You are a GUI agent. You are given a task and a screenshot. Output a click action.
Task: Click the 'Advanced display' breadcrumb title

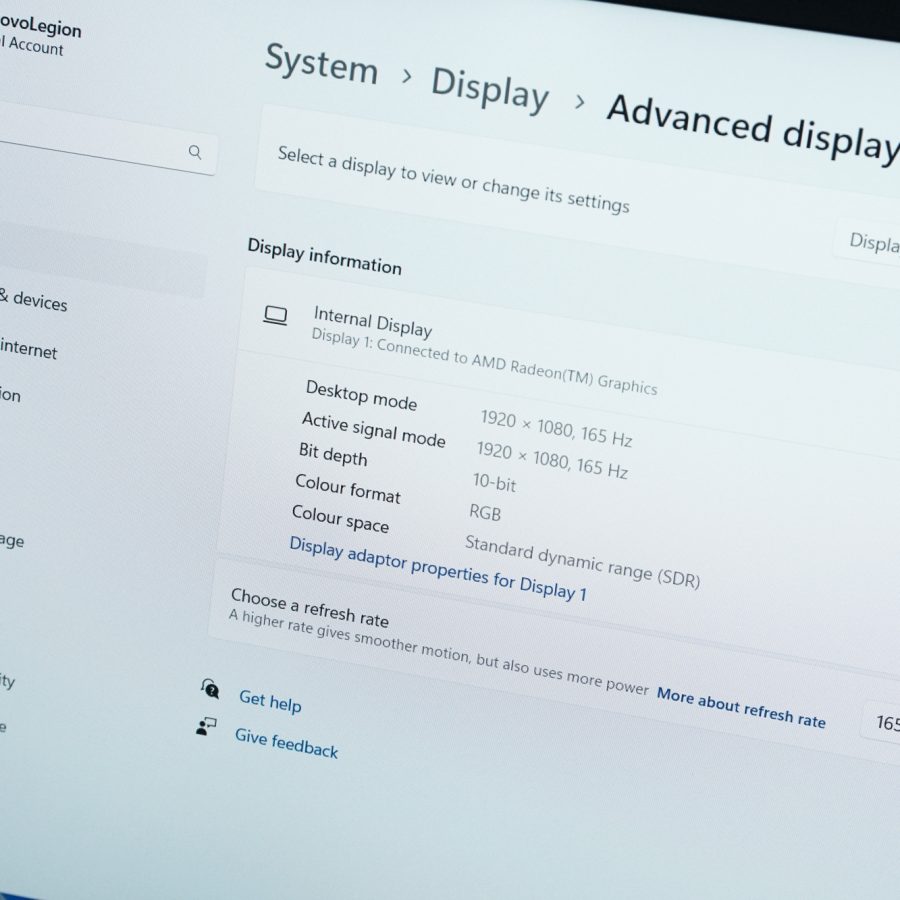click(x=752, y=130)
